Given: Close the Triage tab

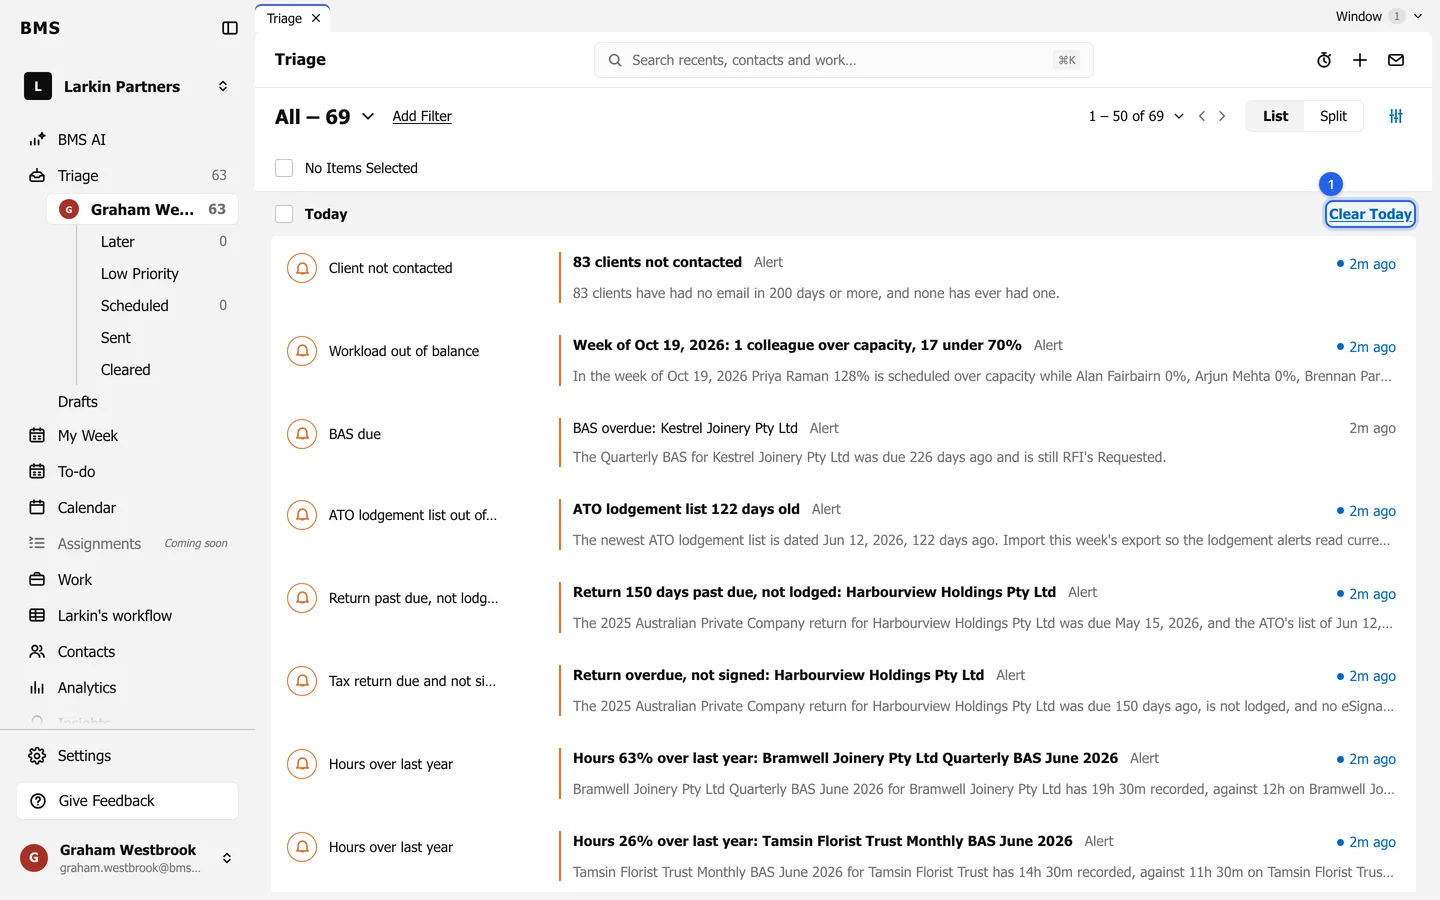Looking at the screenshot, I should coord(316,18).
